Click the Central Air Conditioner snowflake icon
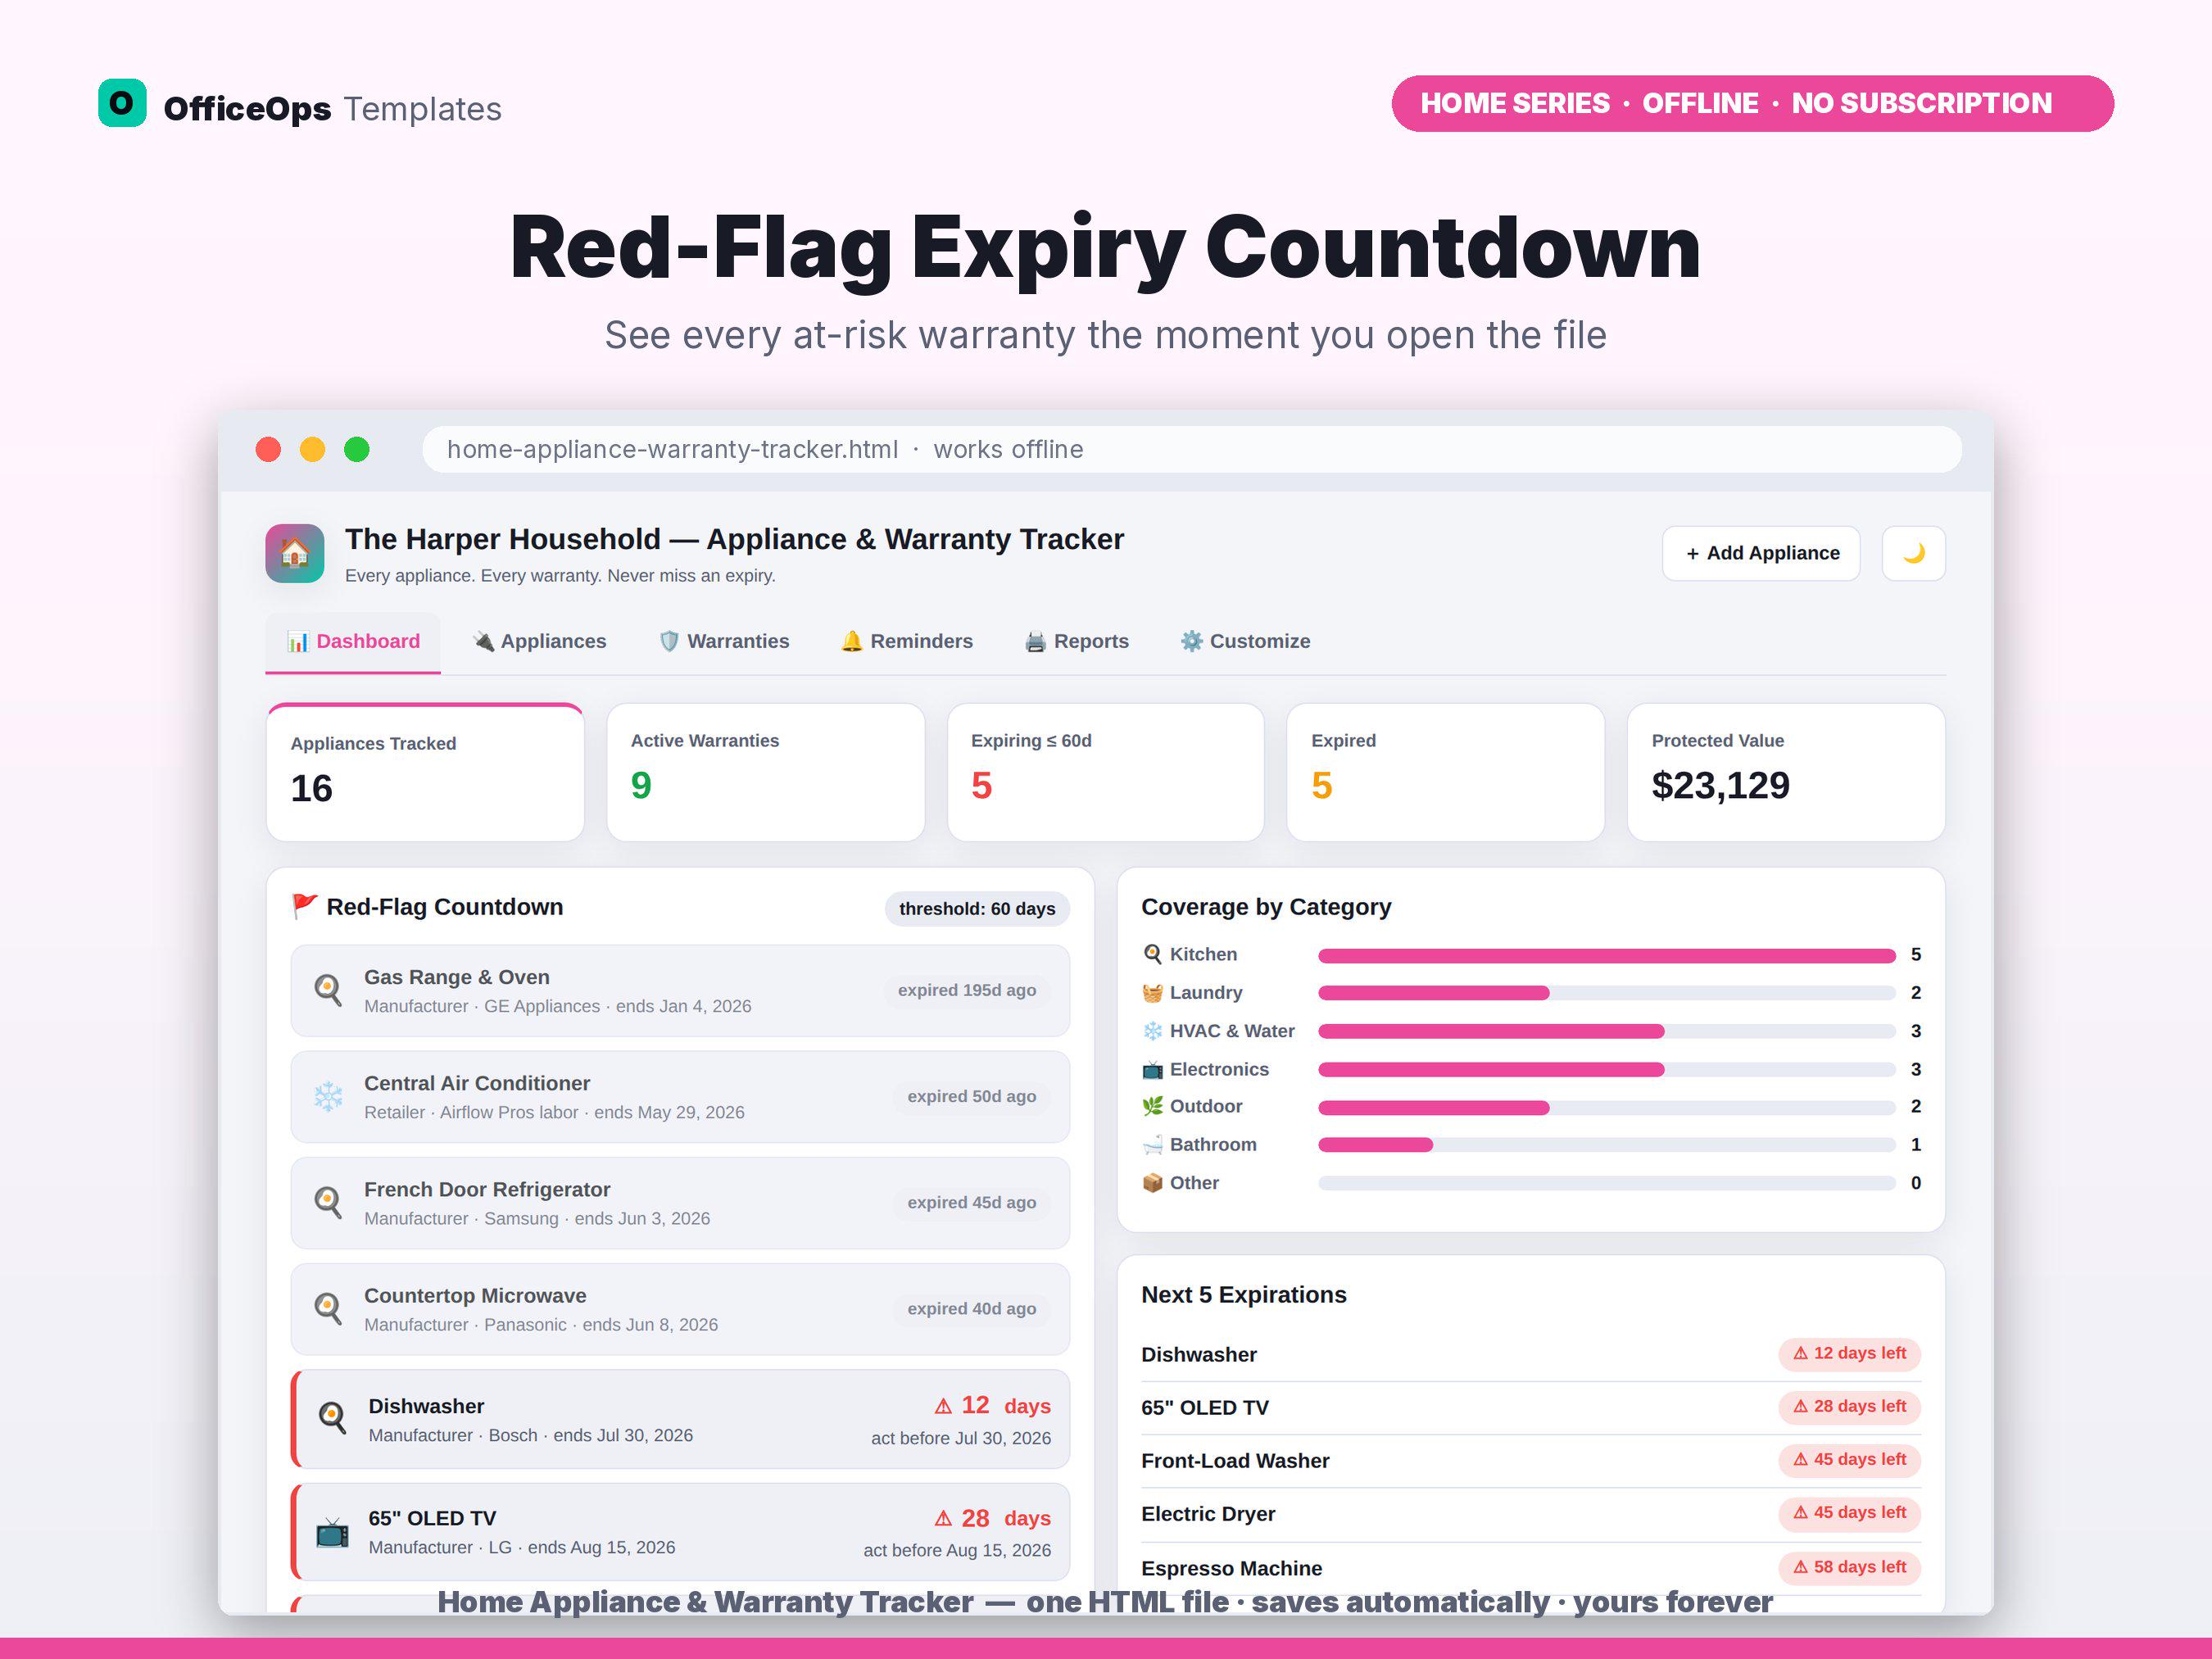 328,1096
